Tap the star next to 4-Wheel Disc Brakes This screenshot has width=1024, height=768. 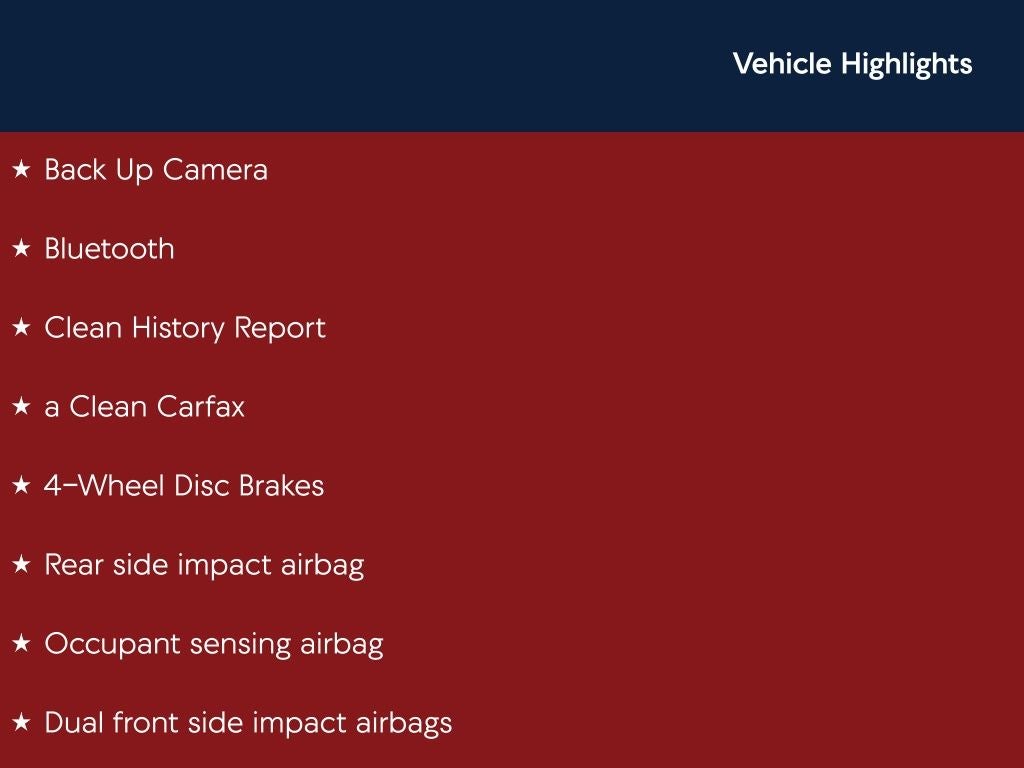tap(21, 486)
